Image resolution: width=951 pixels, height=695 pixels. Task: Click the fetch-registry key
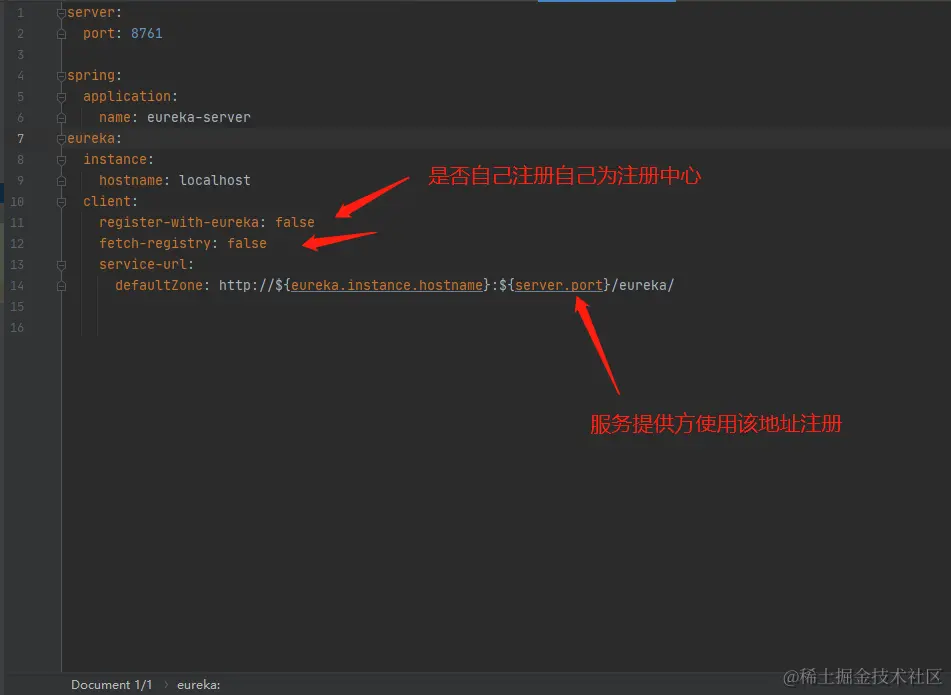(155, 243)
